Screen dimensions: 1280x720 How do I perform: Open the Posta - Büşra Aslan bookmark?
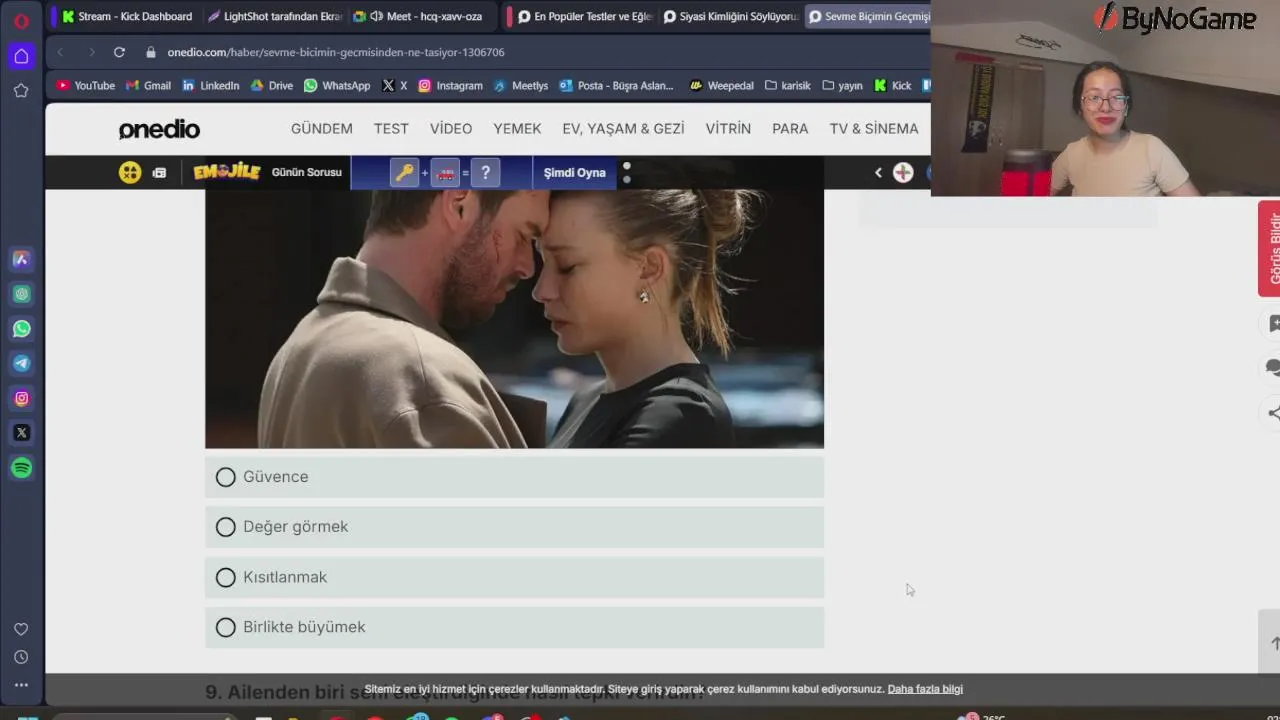coord(617,86)
